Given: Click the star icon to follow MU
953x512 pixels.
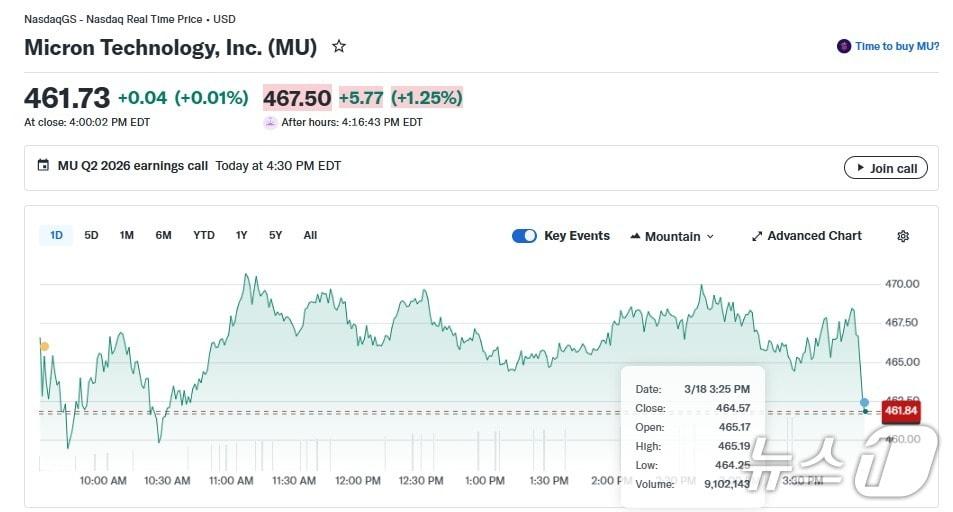Looking at the screenshot, I should 339,46.
